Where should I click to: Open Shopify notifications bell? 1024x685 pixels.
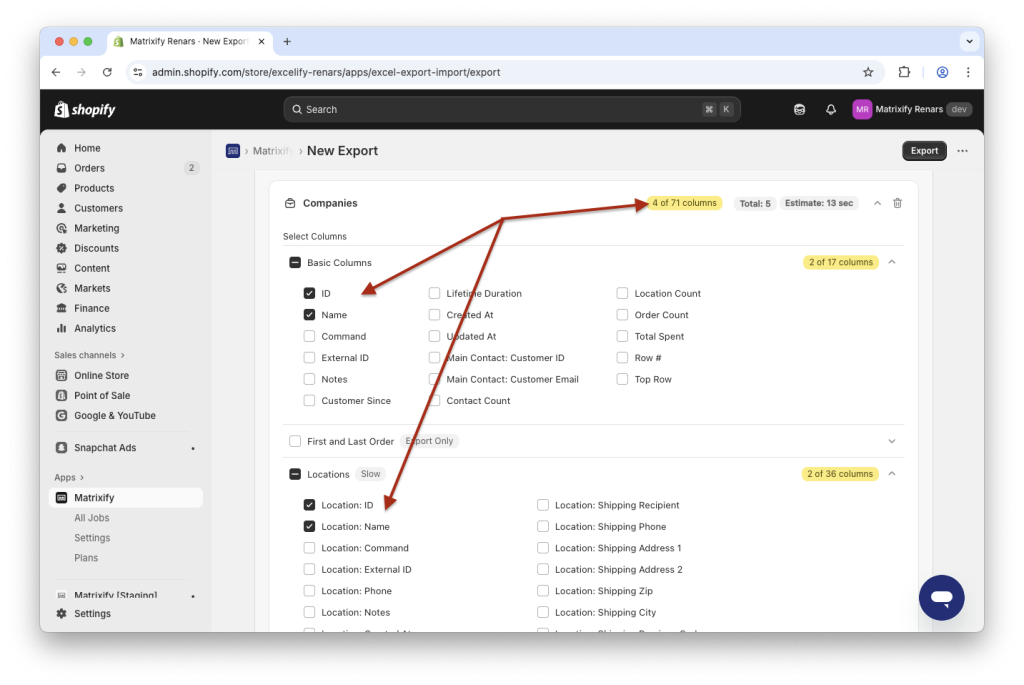[830, 109]
